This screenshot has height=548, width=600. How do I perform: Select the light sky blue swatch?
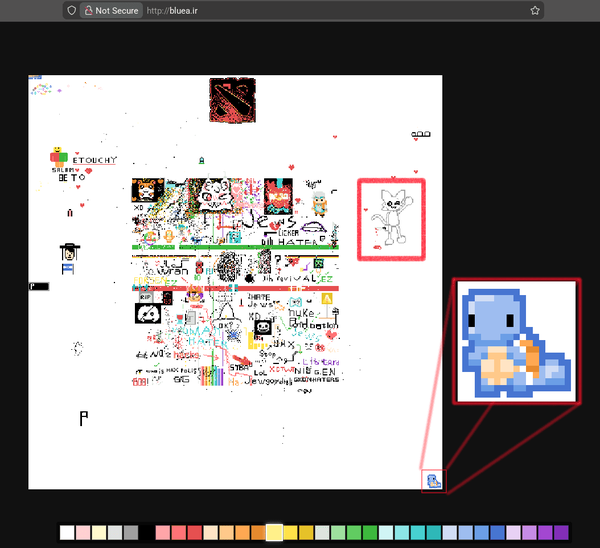pyautogui.click(x=466, y=532)
